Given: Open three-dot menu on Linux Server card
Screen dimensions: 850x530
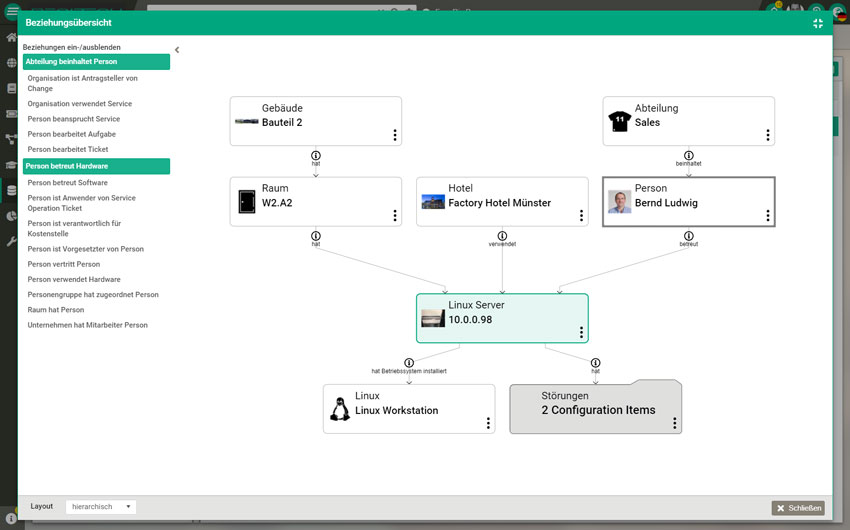Looking at the screenshot, I should coord(581,332).
